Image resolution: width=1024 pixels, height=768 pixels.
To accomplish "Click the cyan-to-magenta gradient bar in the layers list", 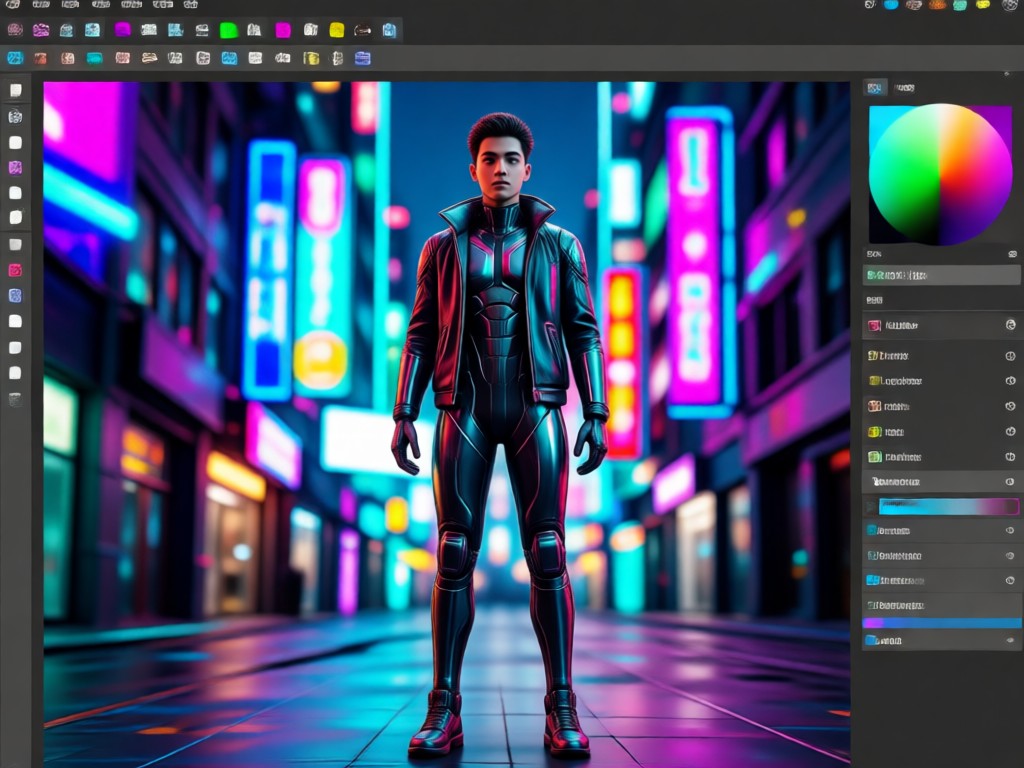I will 949,506.
